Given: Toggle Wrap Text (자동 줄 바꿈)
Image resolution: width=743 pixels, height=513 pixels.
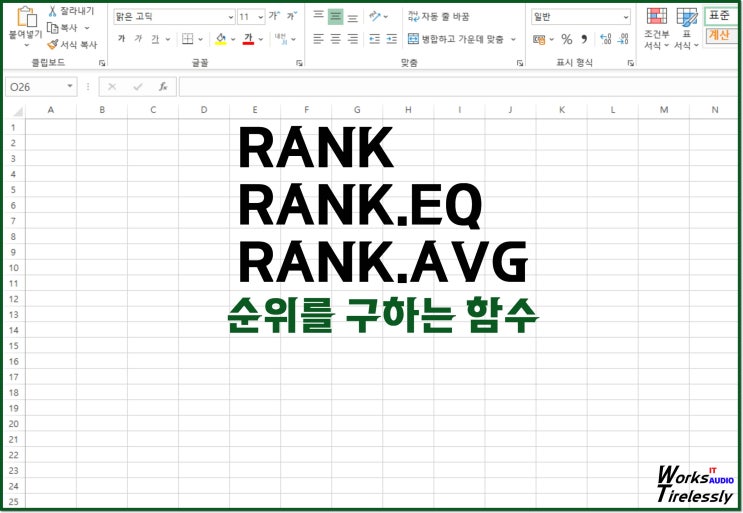Looking at the screenshot, I should (x=438, y=17).
